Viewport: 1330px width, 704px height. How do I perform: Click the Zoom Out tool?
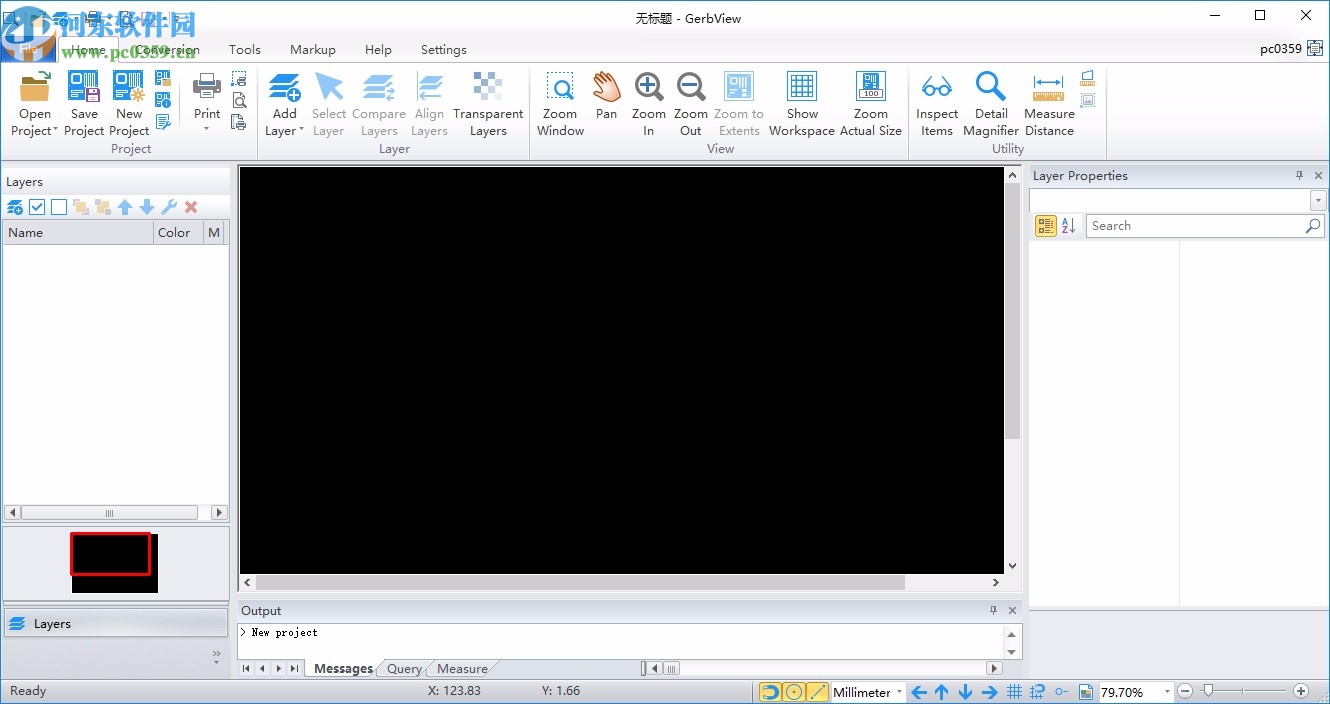[690, 100]
